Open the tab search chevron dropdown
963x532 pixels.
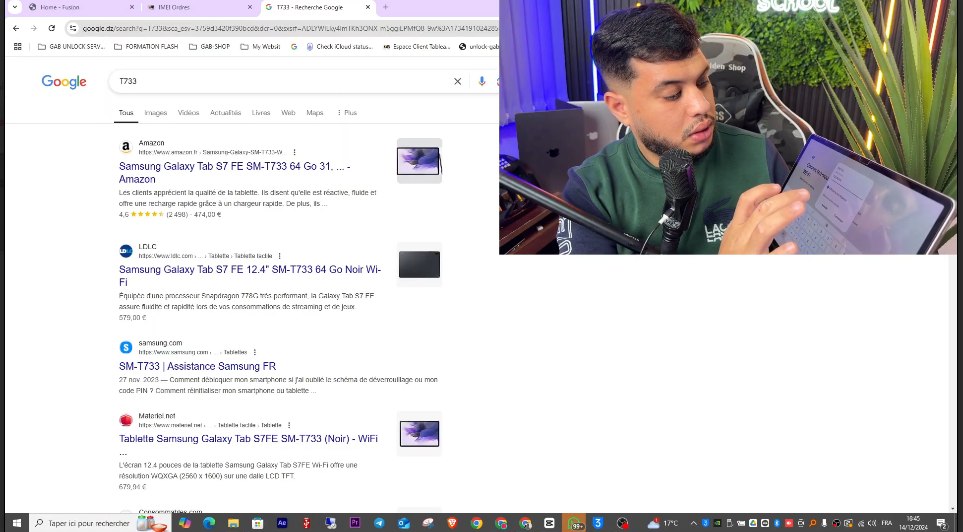15,7
